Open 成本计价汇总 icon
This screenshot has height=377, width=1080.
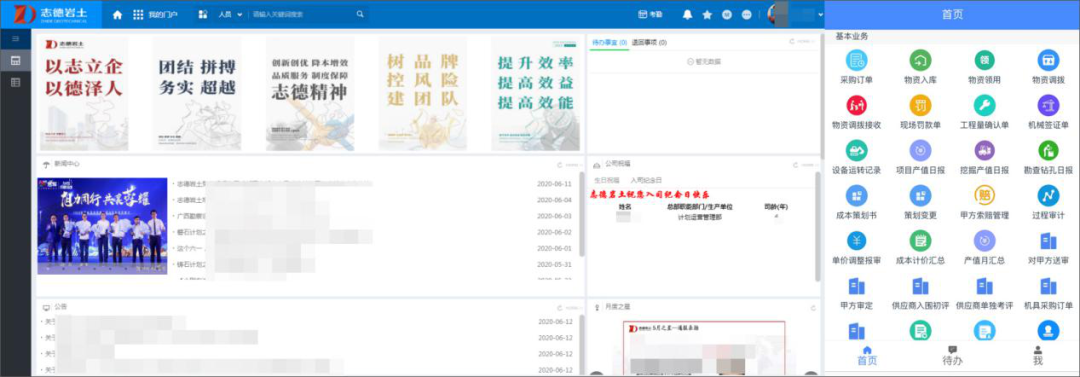(920, 241)
